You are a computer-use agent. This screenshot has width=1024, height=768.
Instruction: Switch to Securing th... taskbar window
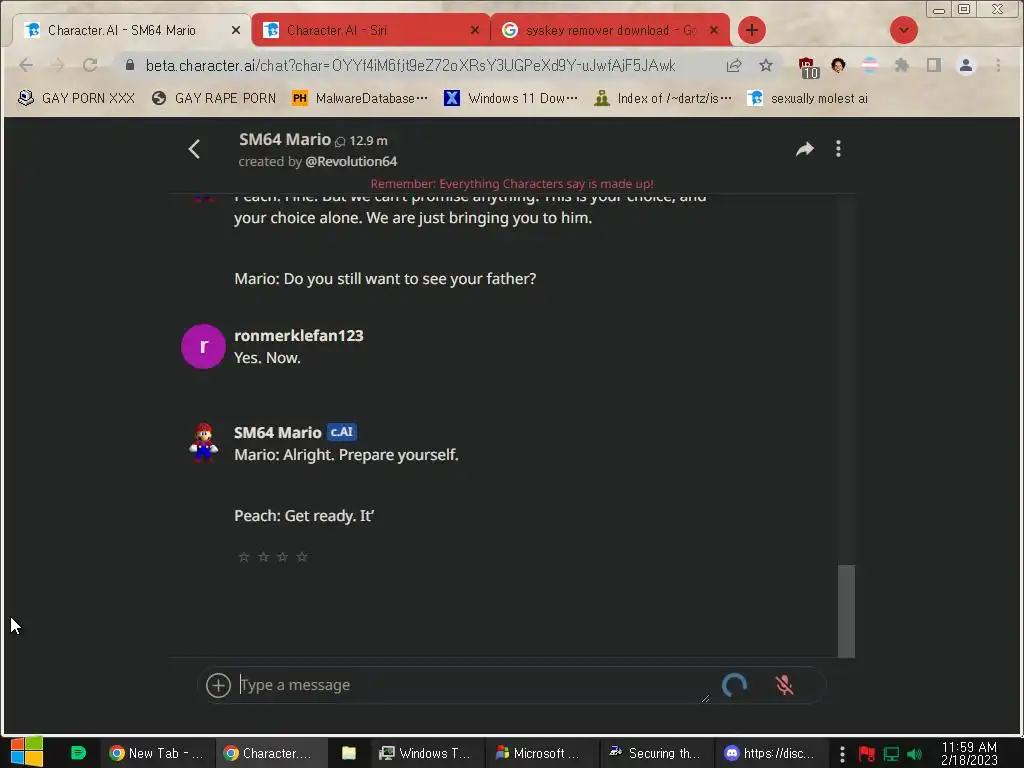click(x=654, y=753)
